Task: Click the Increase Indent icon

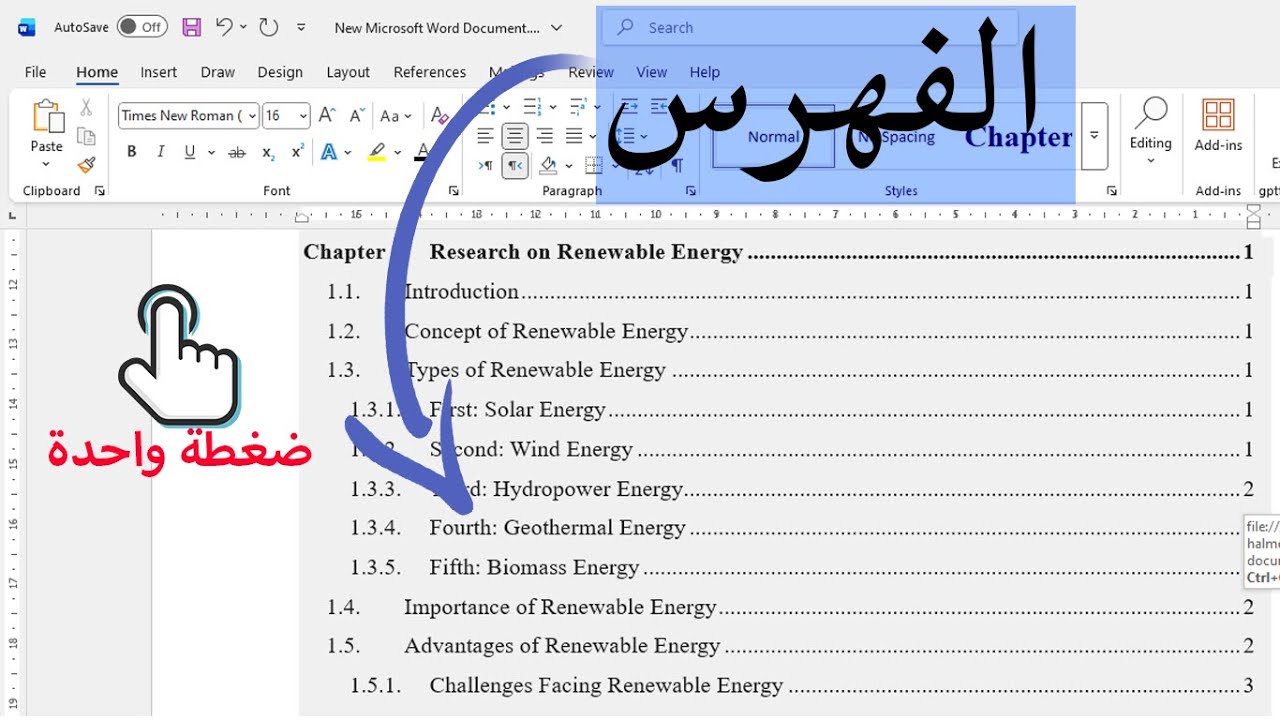Action: [659, 106]
